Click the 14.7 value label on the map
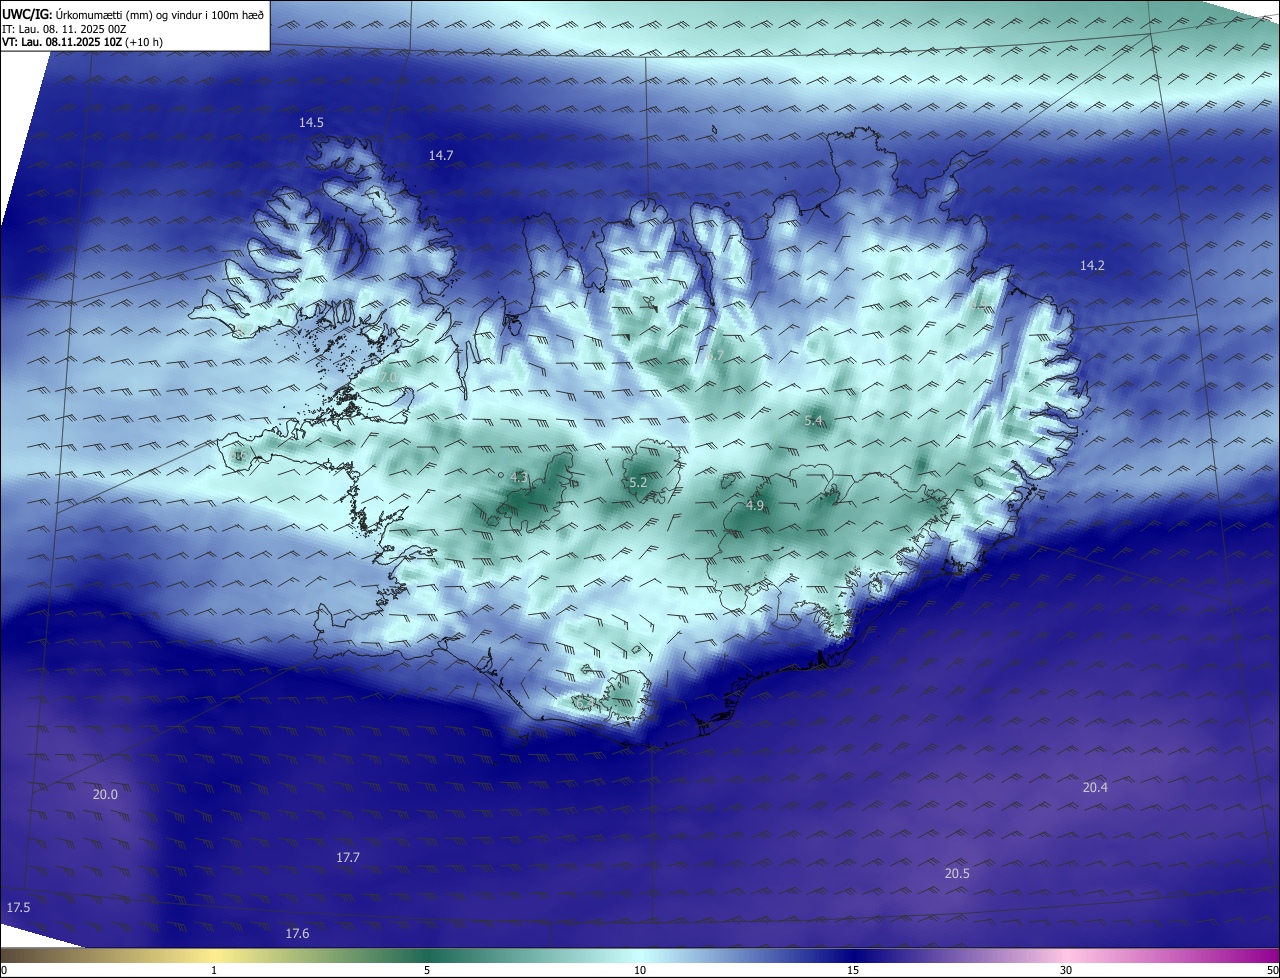The height and width of the screenshot is (978, 1280). pyautogui.click(x=441, y=155)
